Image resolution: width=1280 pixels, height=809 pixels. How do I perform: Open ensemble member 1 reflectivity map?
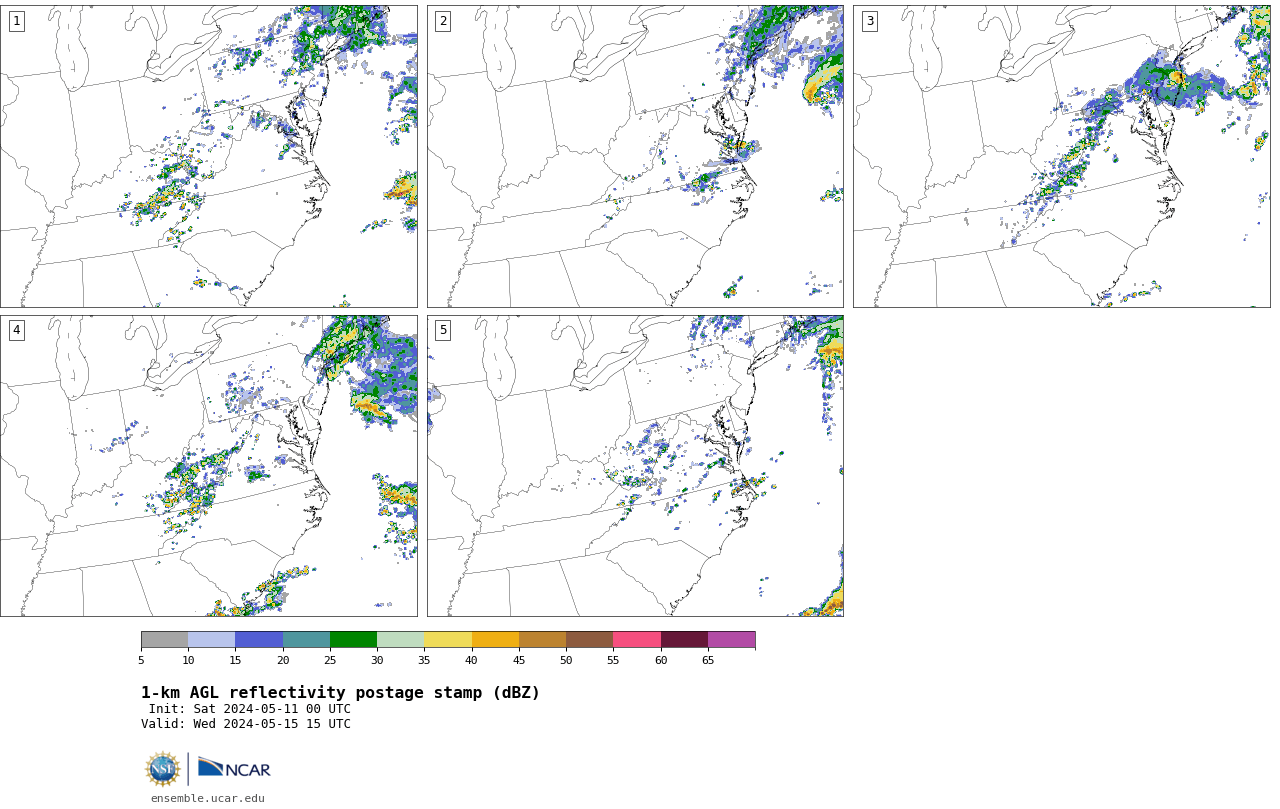tap(209, 156)
